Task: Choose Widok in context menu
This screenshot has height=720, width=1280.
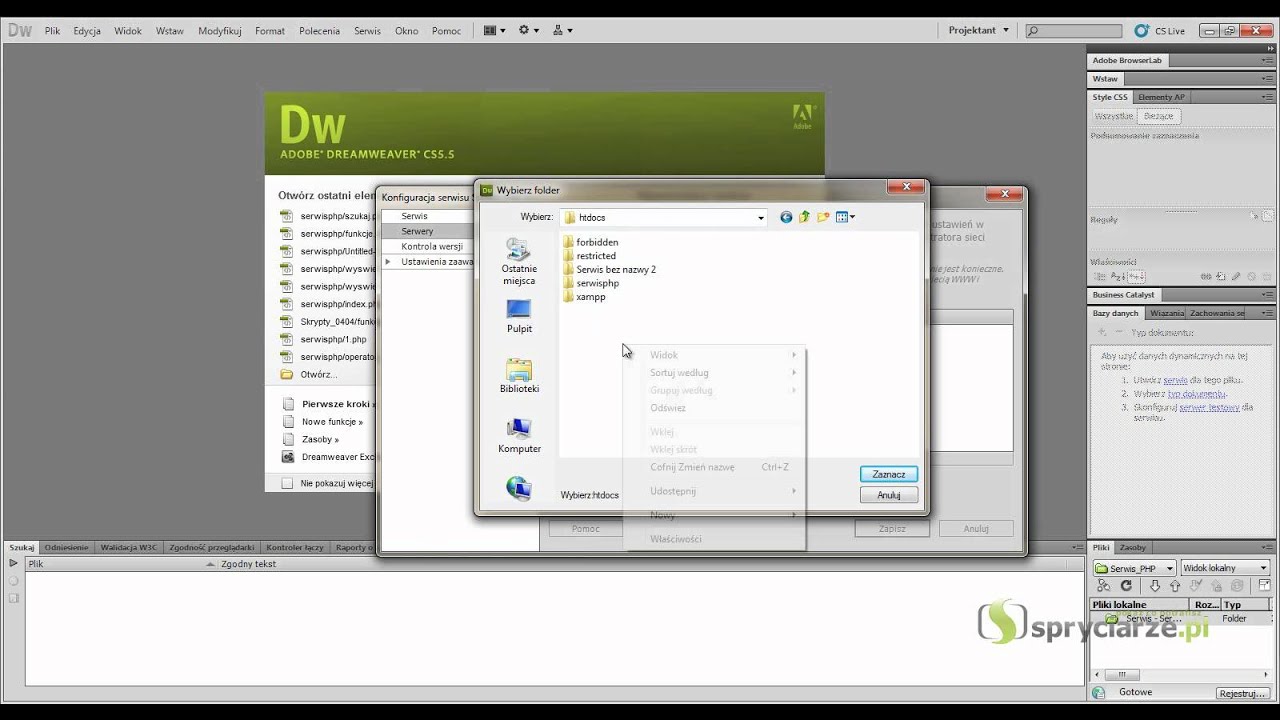Action: (714, 355)
